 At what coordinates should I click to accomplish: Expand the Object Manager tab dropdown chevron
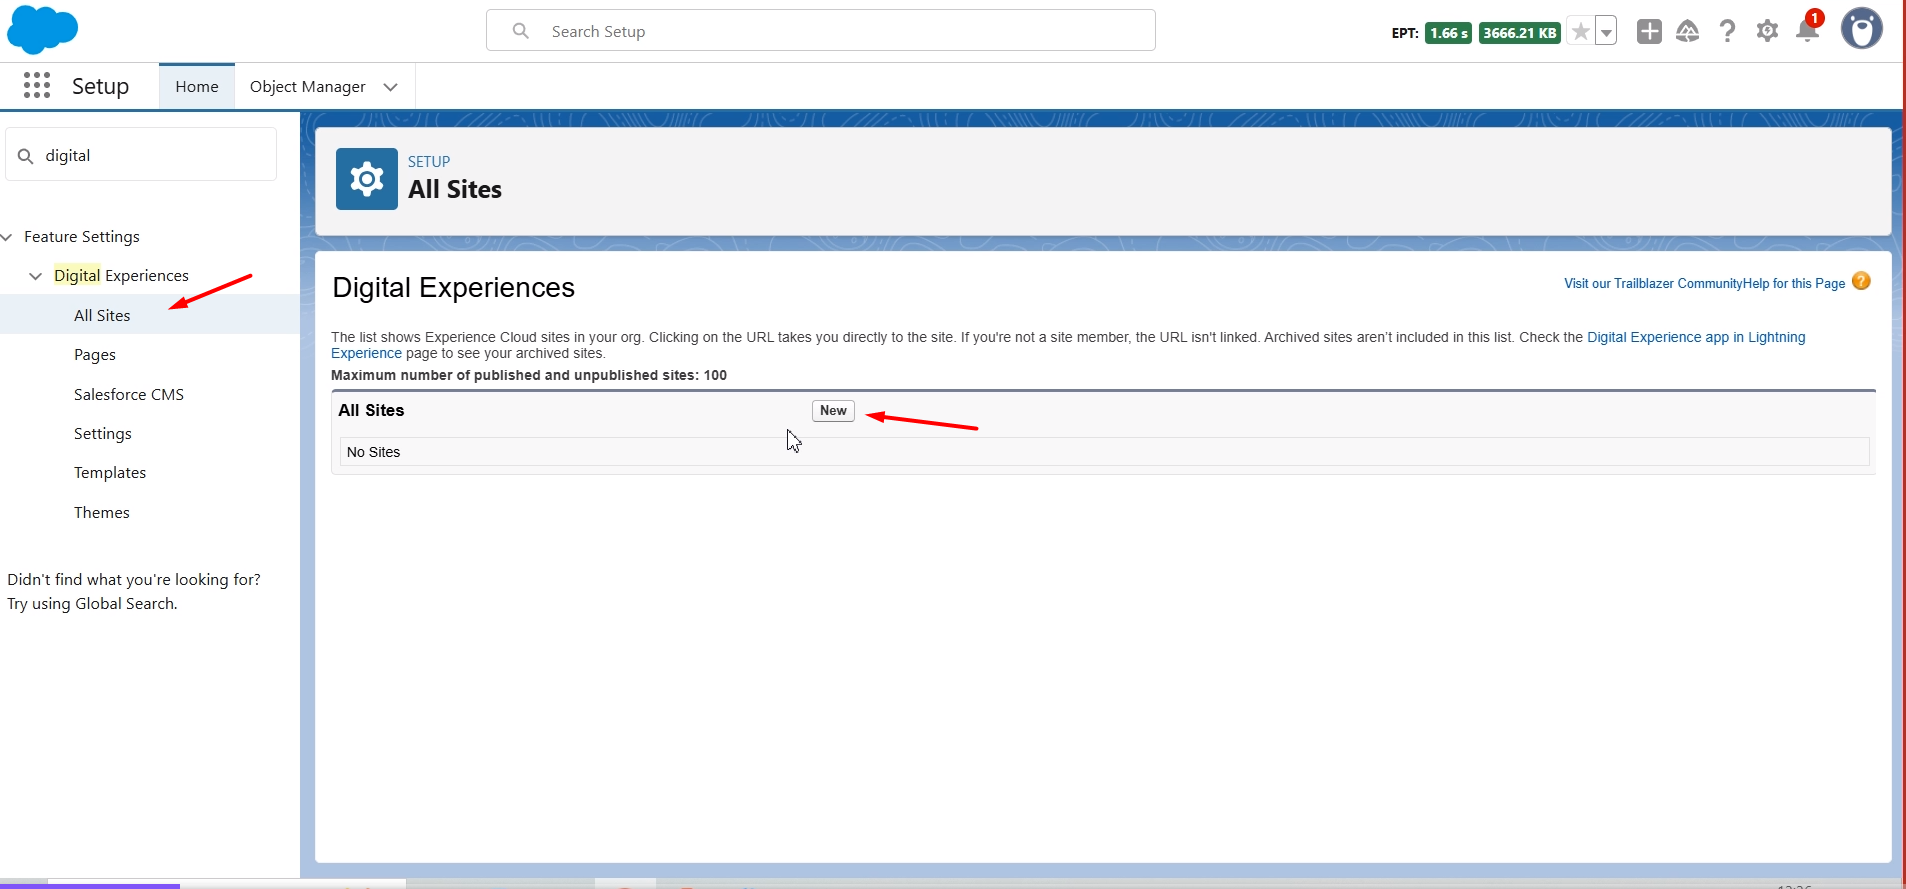point(391,87)
